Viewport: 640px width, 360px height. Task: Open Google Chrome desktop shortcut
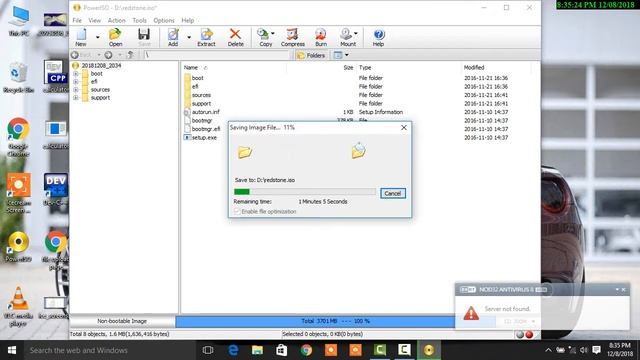point(18,137)
